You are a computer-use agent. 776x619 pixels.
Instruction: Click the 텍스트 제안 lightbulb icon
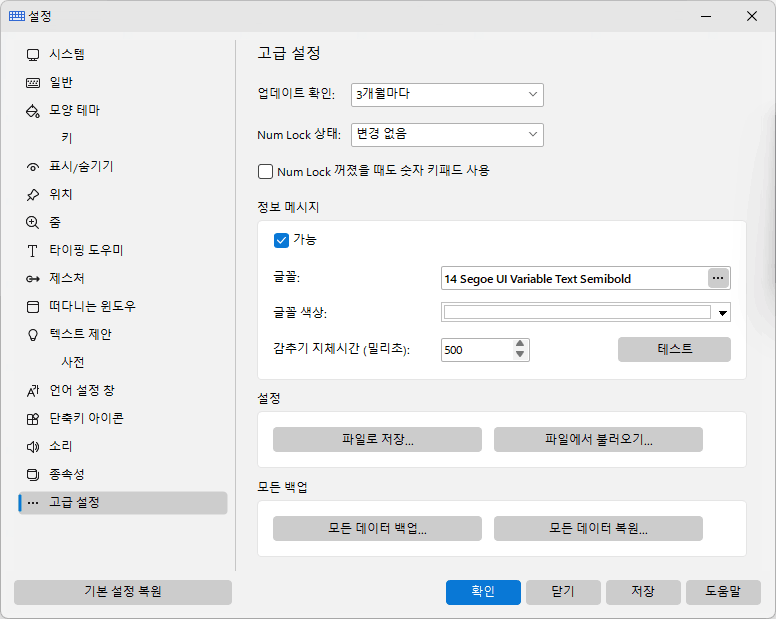point(33,335)
